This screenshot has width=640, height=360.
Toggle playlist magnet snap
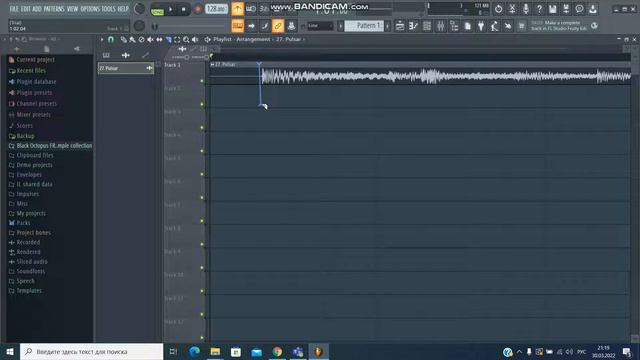(111, 40)
